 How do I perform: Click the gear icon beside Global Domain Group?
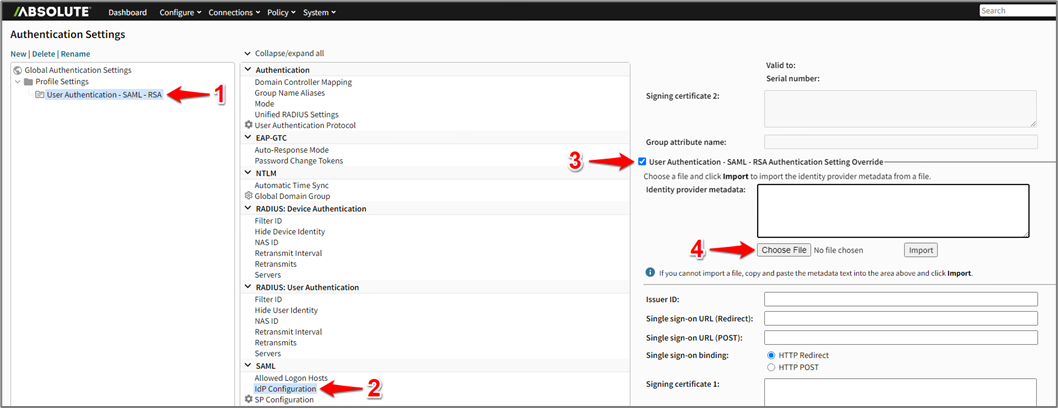(249, 196)
